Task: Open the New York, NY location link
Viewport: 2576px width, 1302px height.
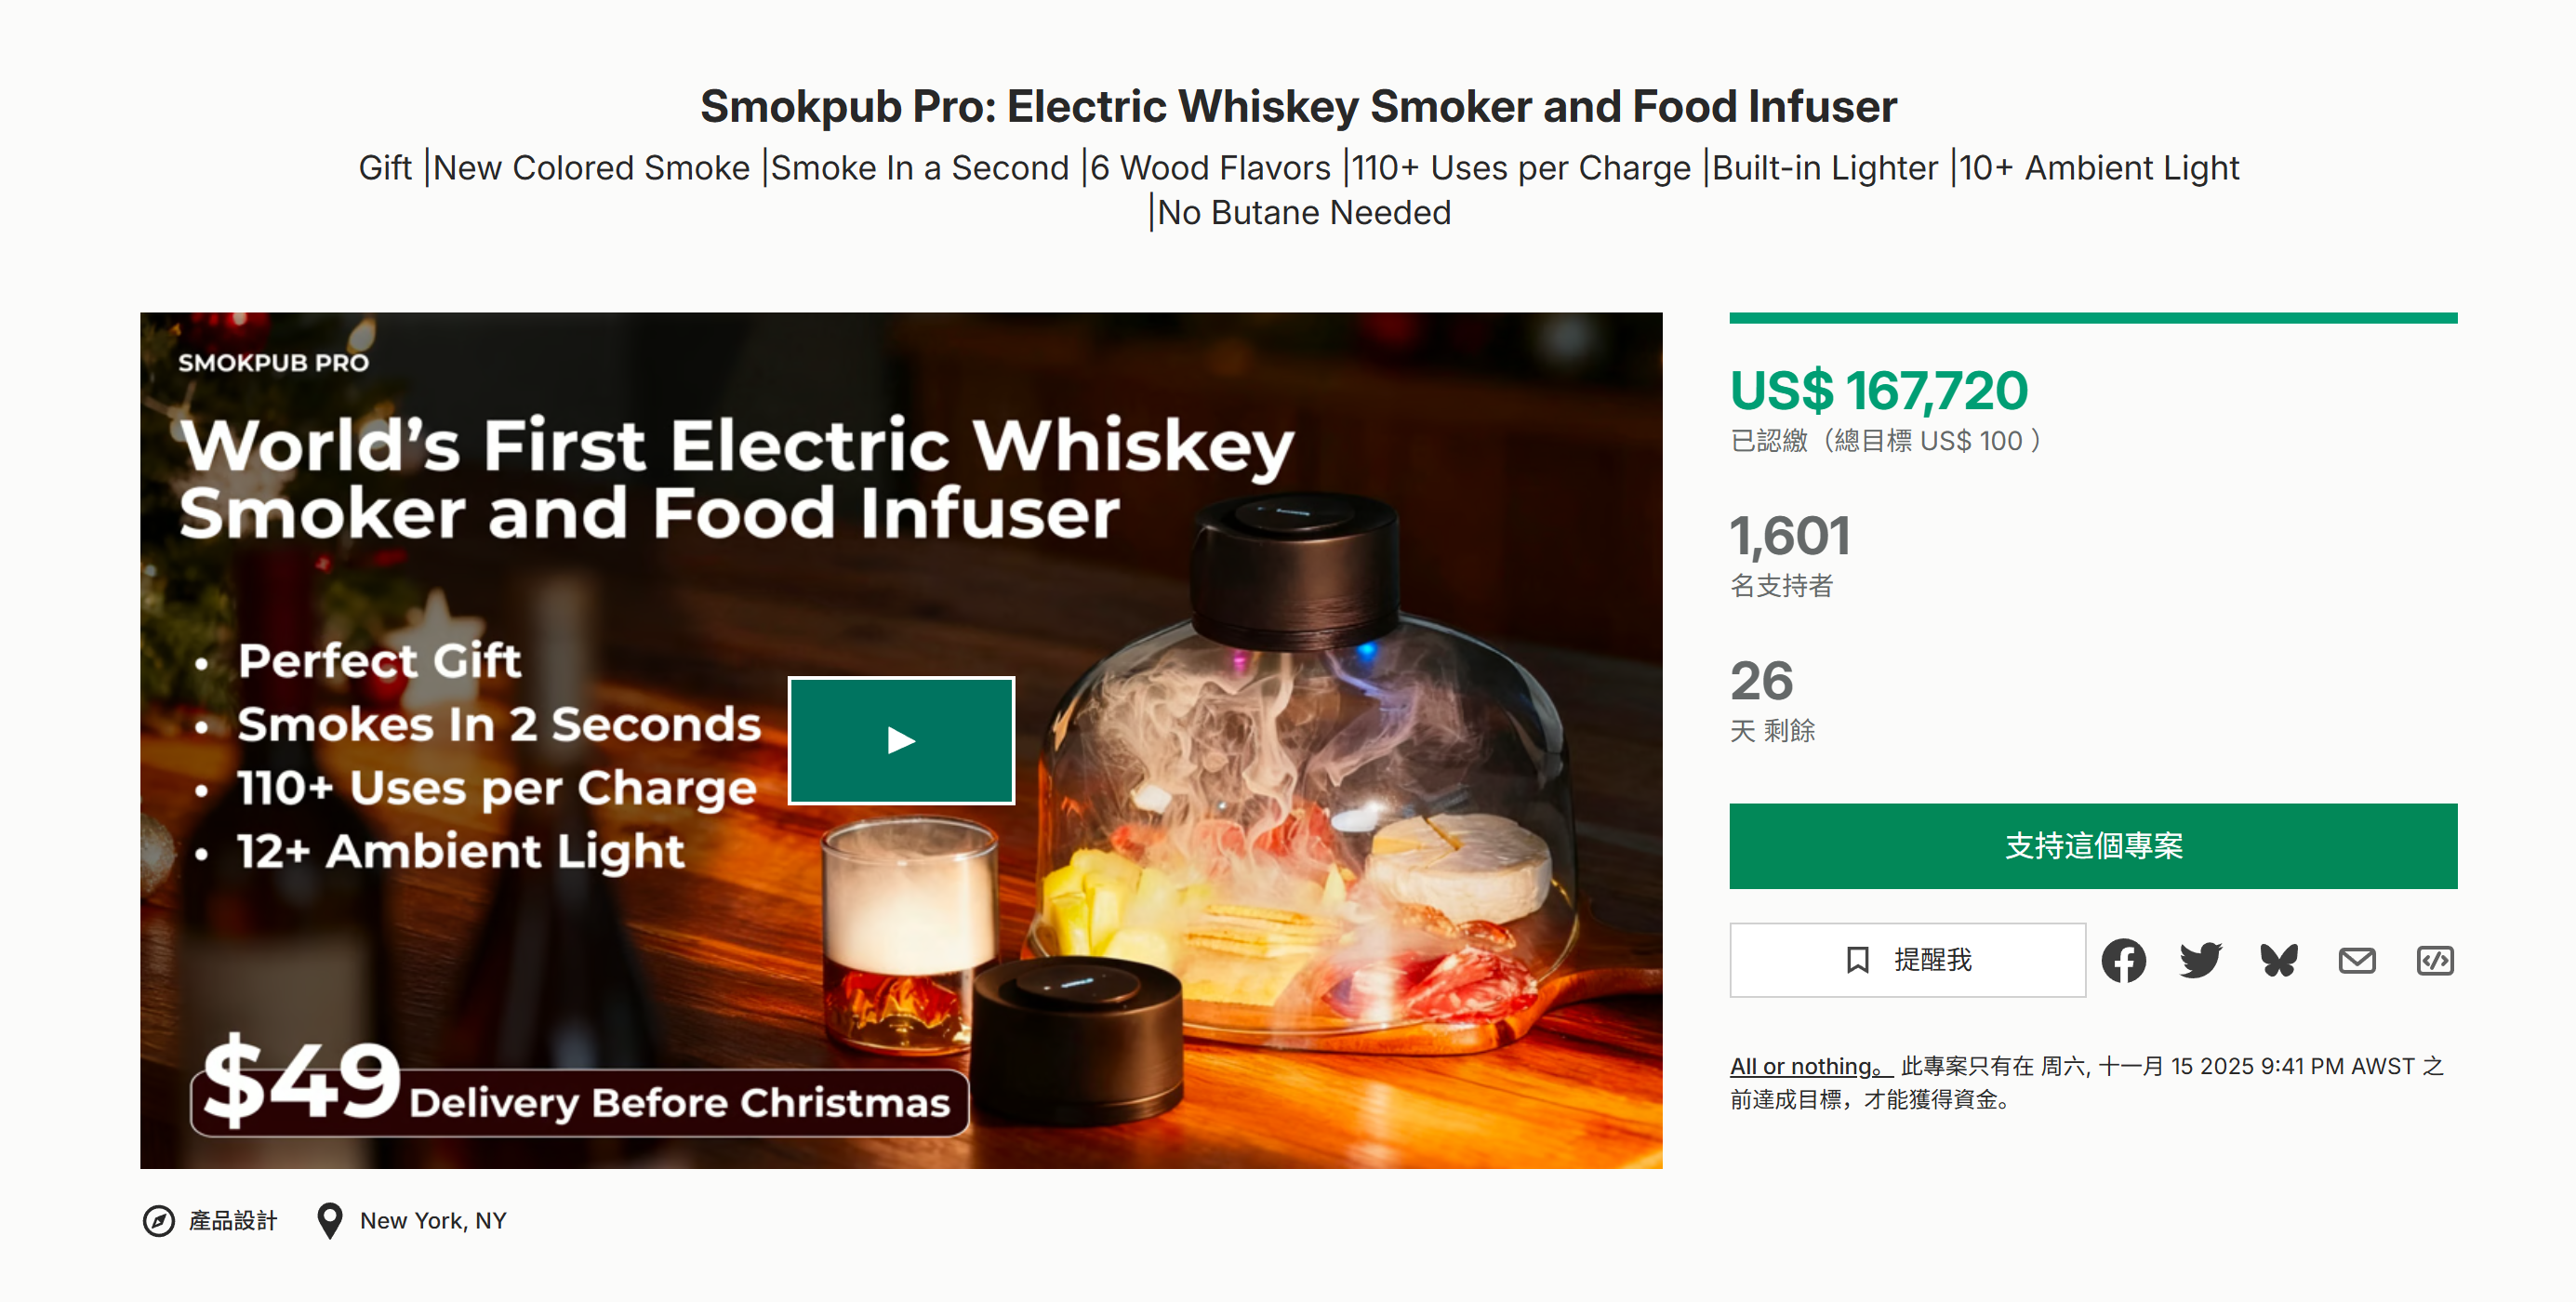Action: (x=433, y=1219)
